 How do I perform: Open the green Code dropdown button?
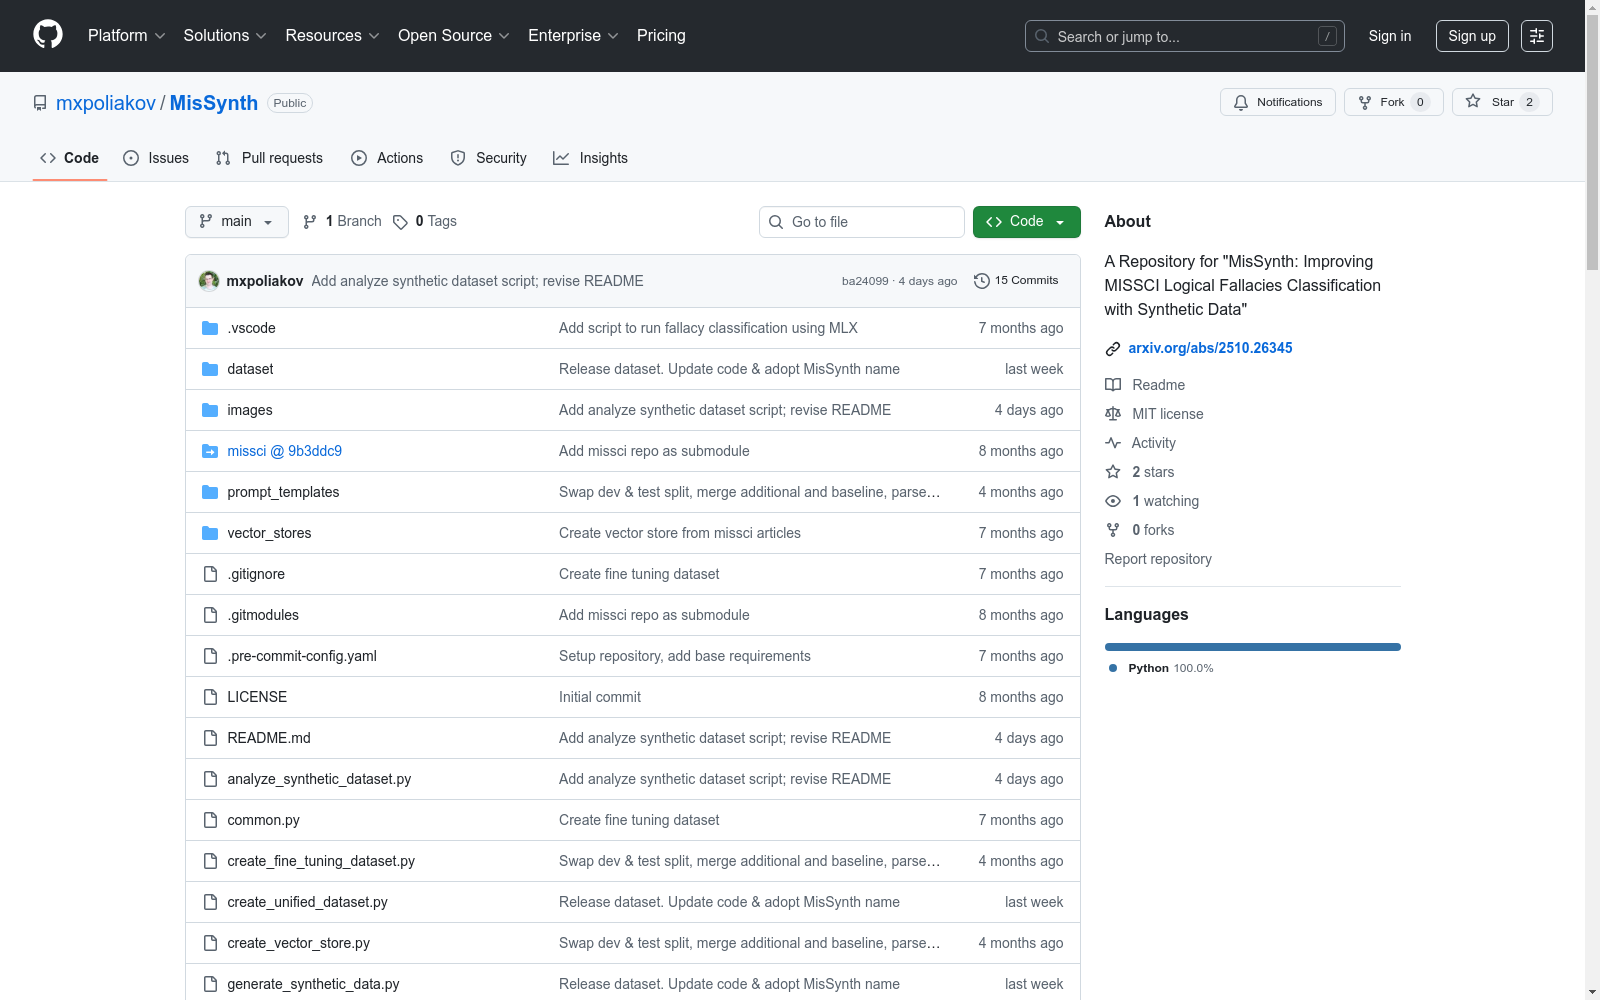(1027, 222)
